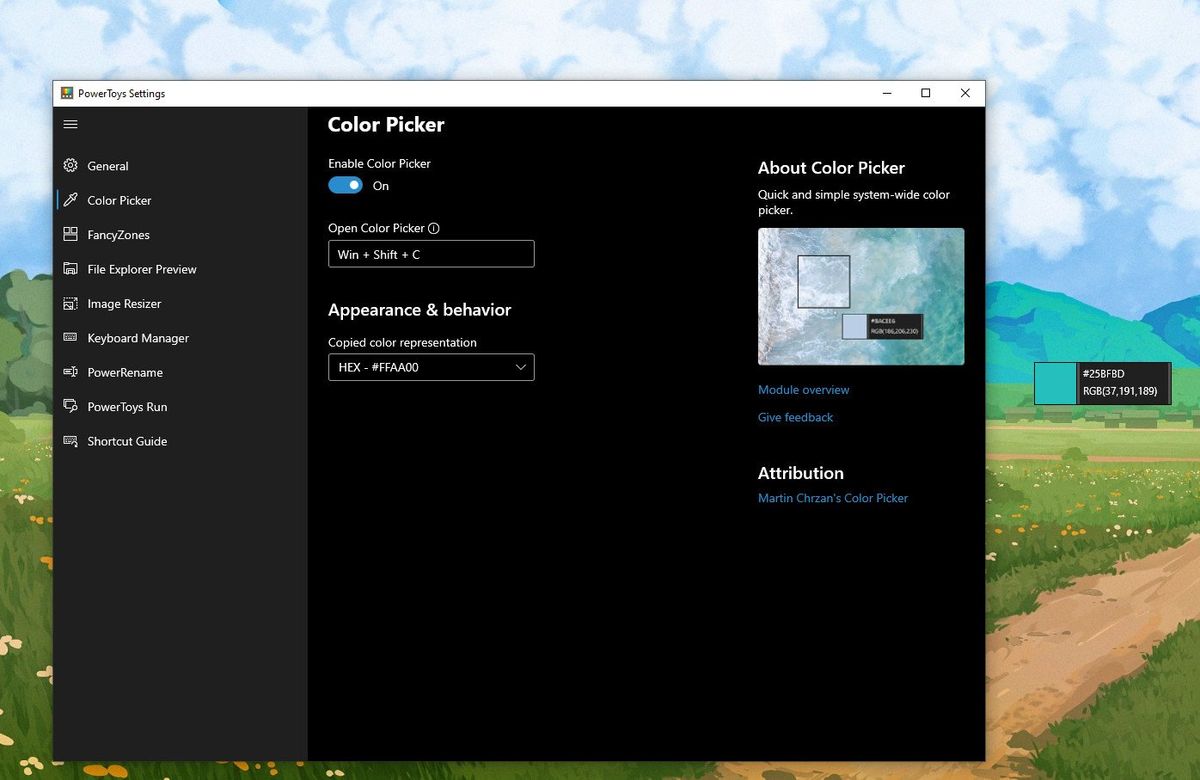The width and height of the screenshot is (1200, 780).
Task: Click the PowerToys Run icon
Action: pos(70,406)
